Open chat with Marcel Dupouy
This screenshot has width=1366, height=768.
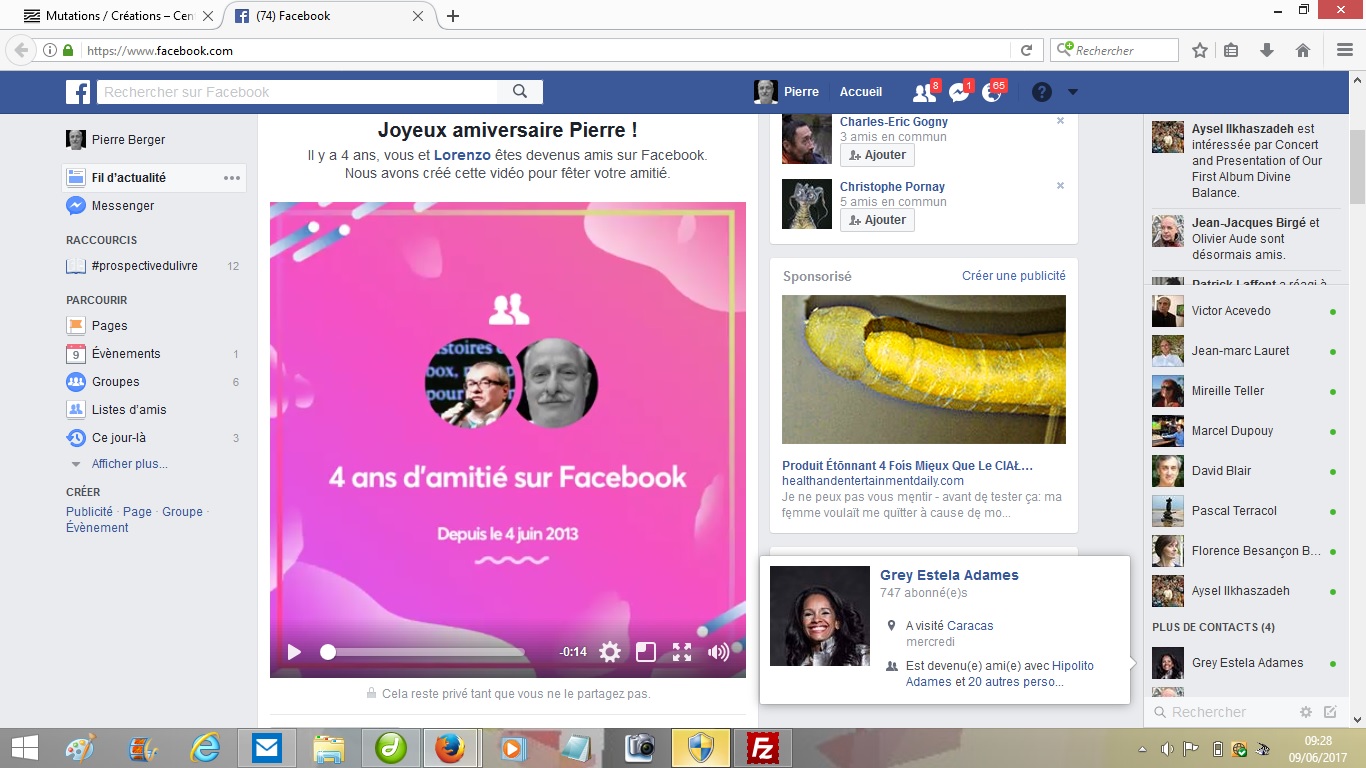(x=1245, y=431)
